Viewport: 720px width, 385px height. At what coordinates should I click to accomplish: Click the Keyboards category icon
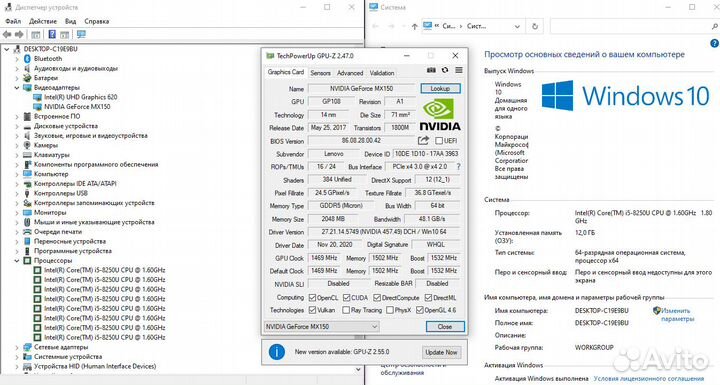tap(27, 155)
